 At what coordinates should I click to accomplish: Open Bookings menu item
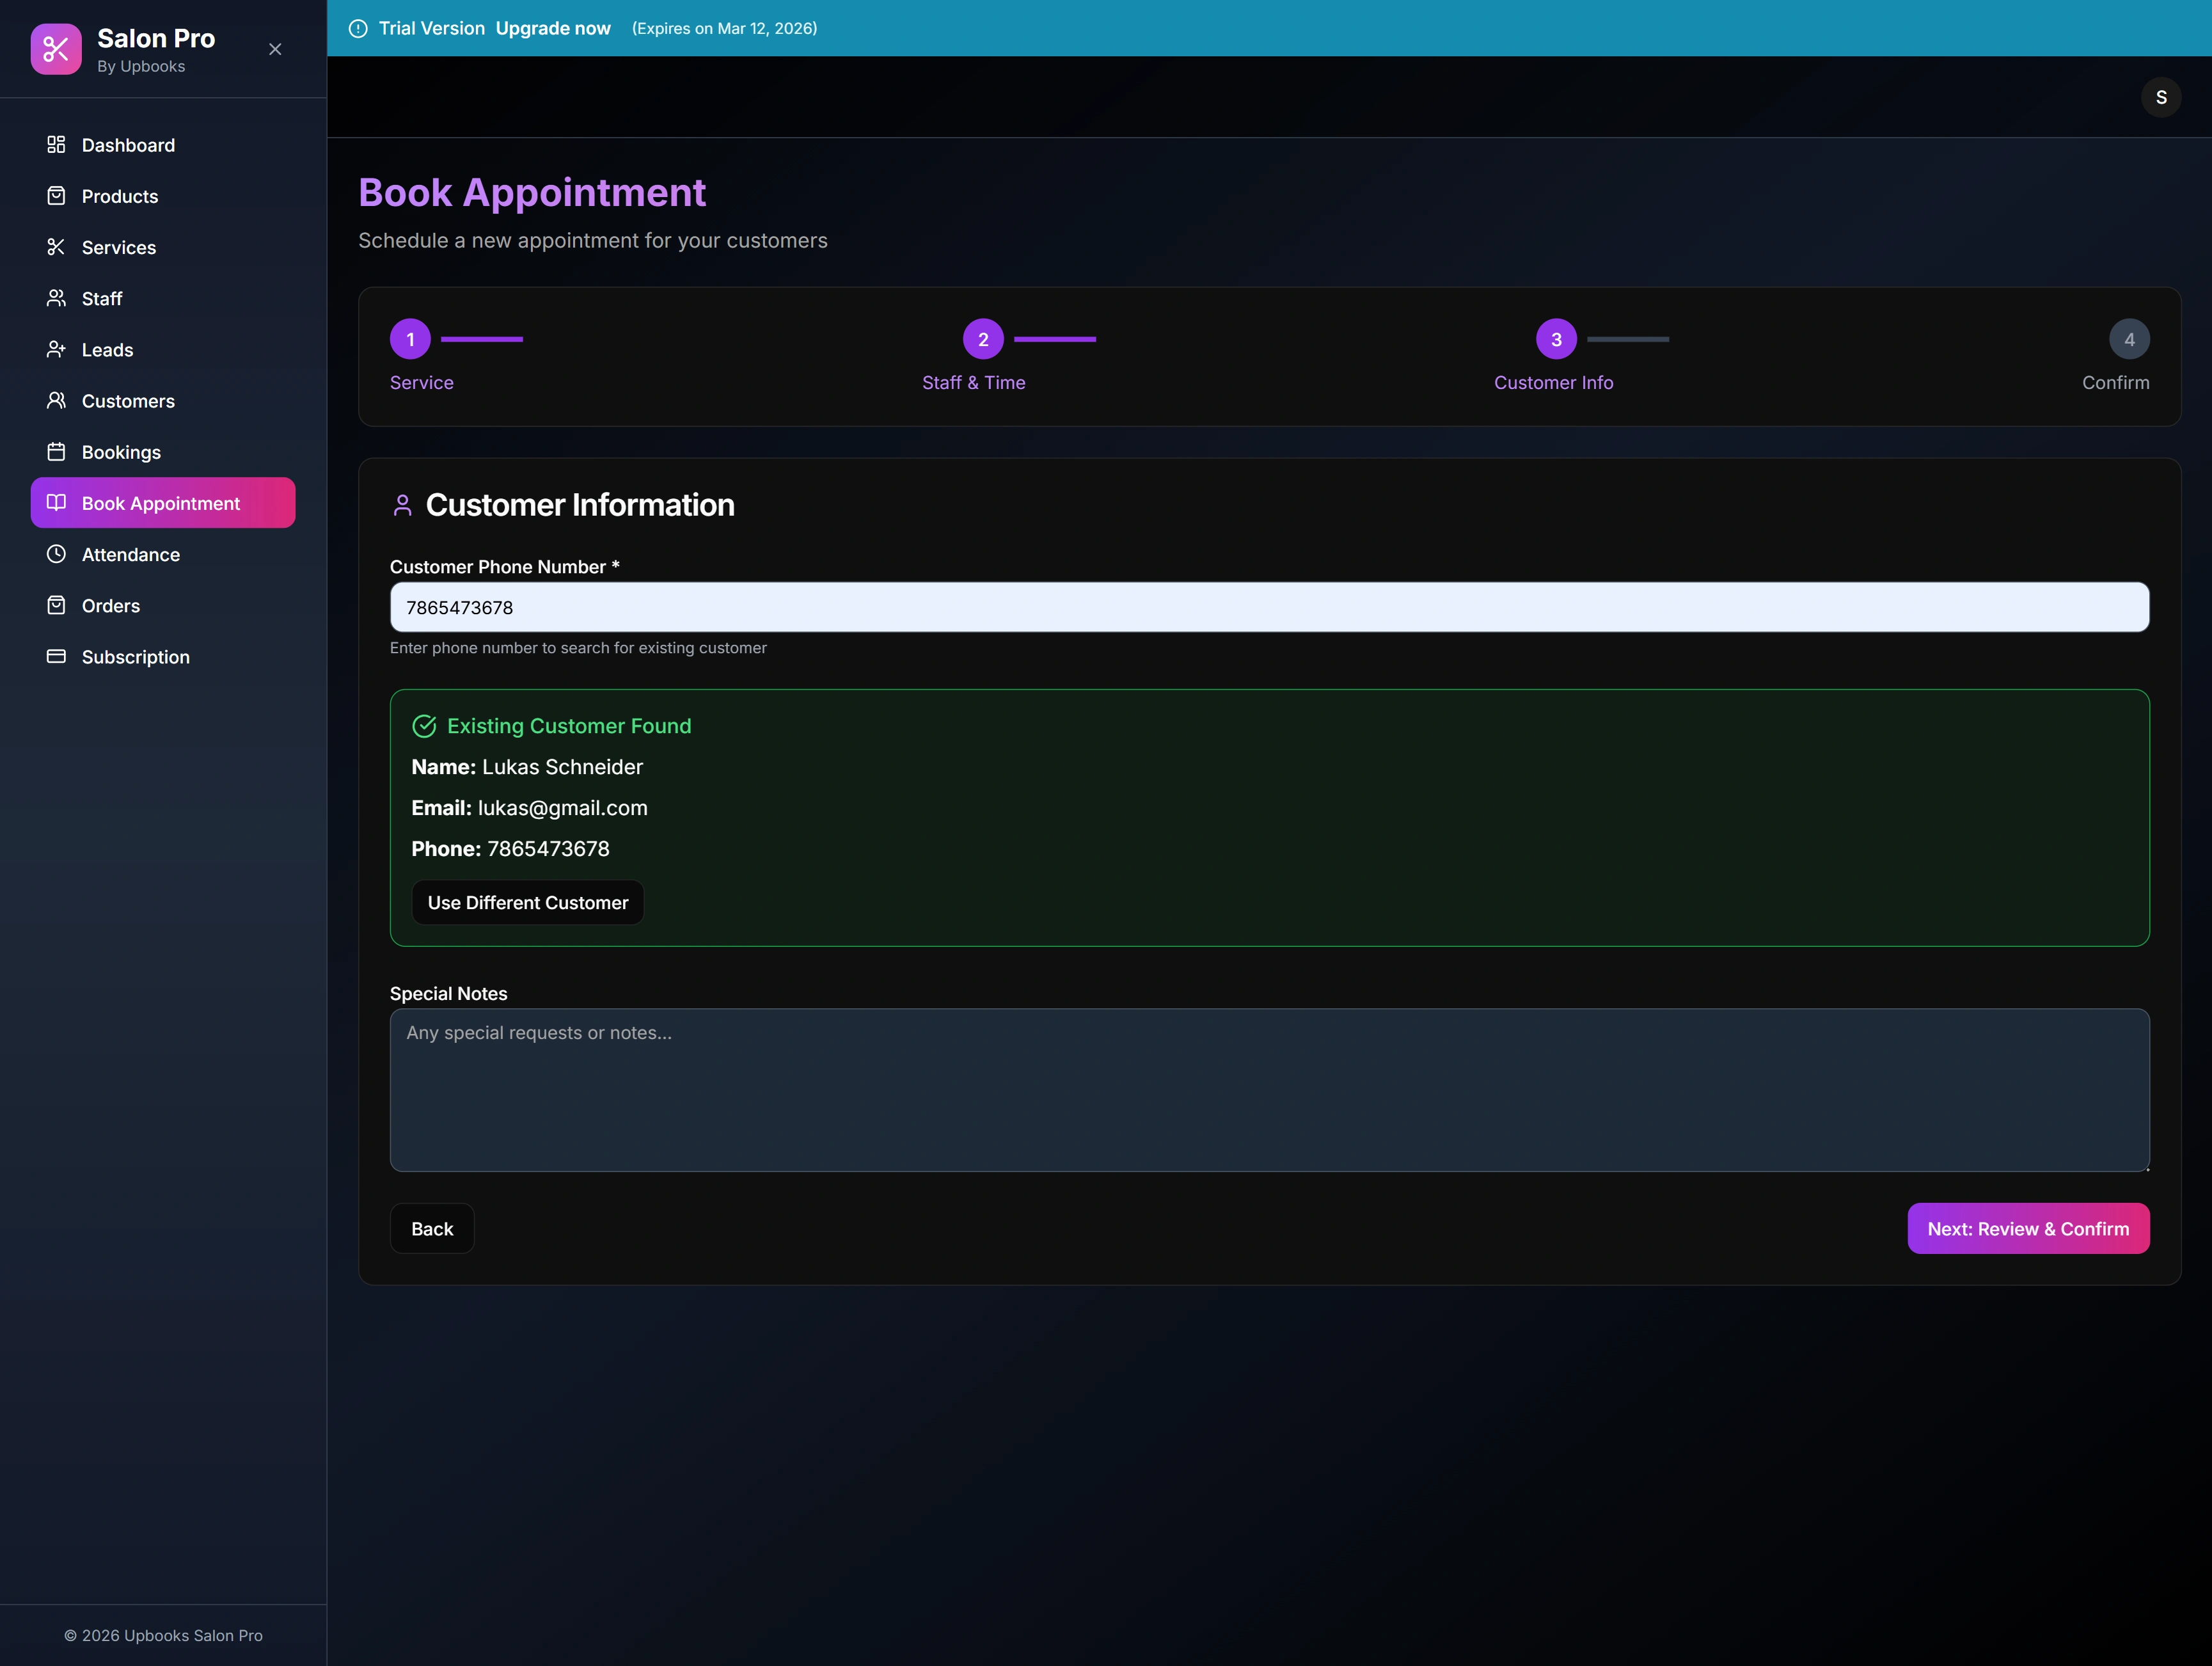[121, 452]
